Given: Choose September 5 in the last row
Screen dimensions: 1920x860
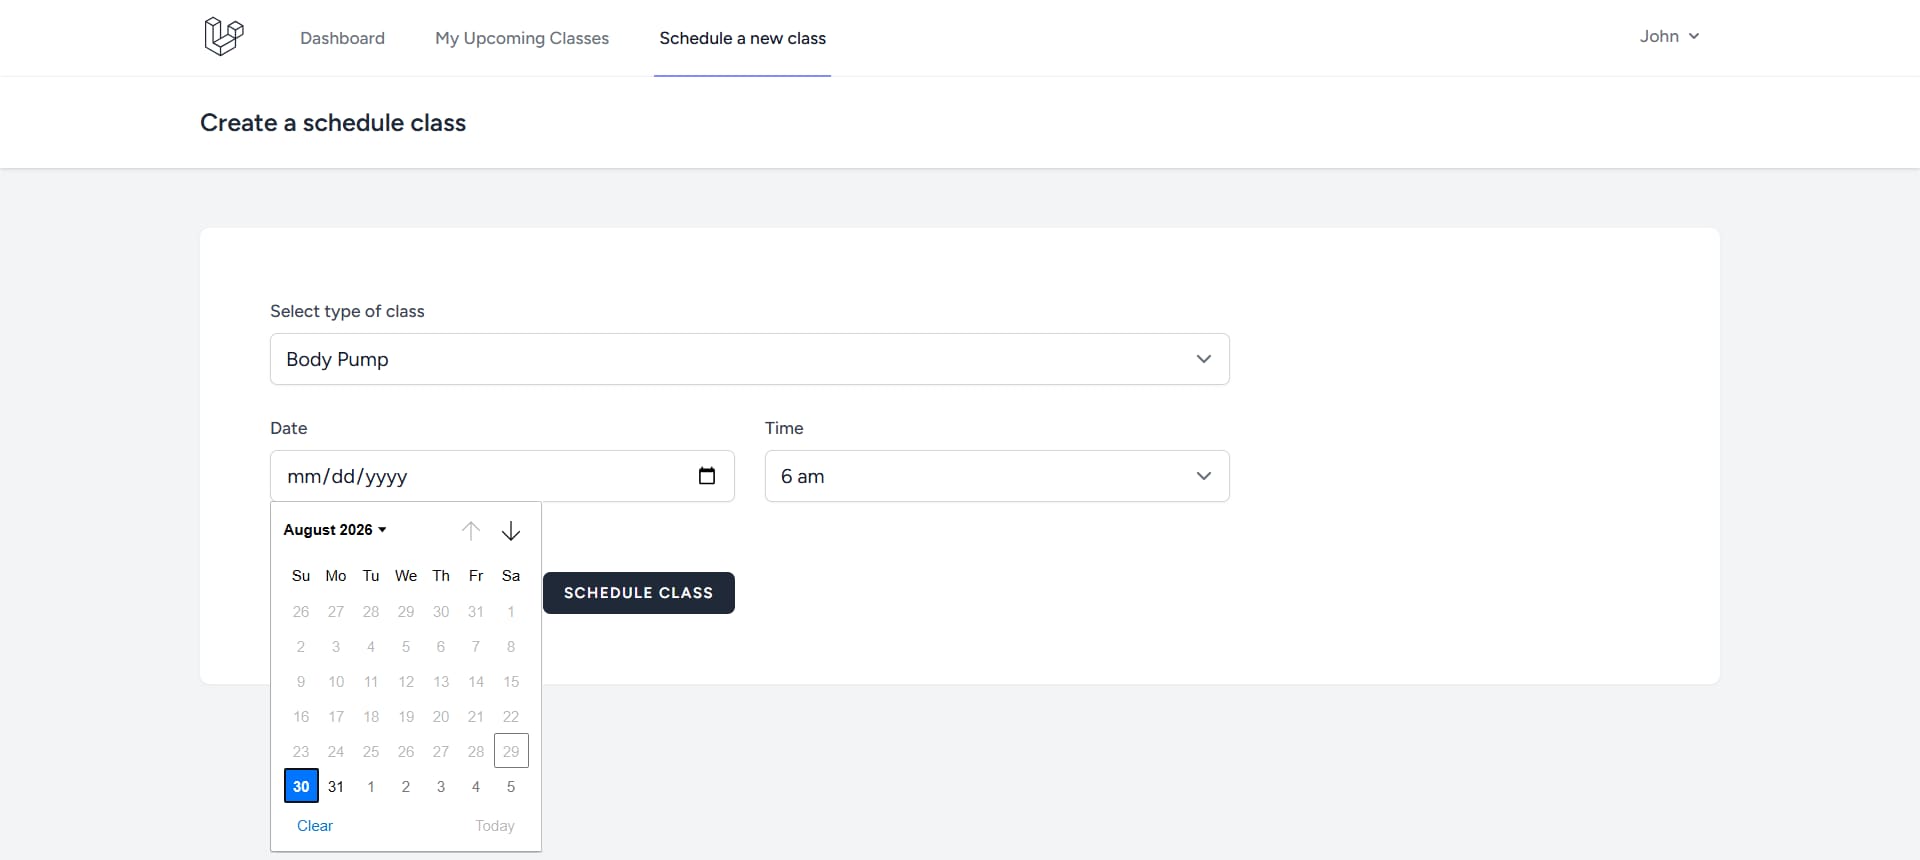Looking at the screenshot, I should point(511,786).
